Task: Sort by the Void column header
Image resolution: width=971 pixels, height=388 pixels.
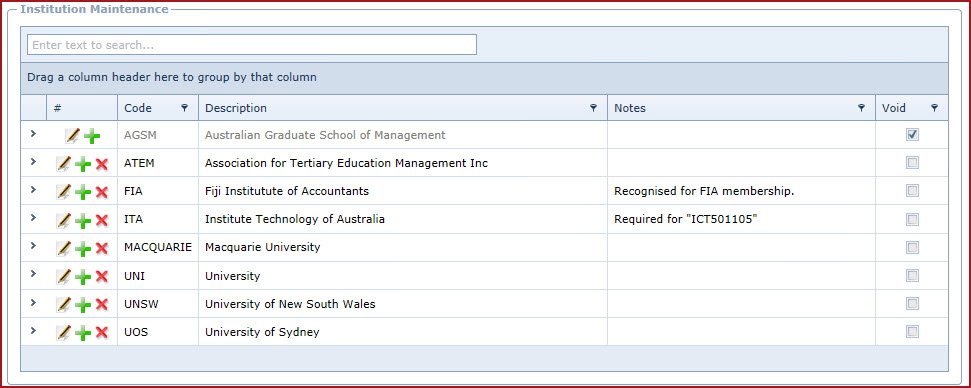Action: click(894, 108)
